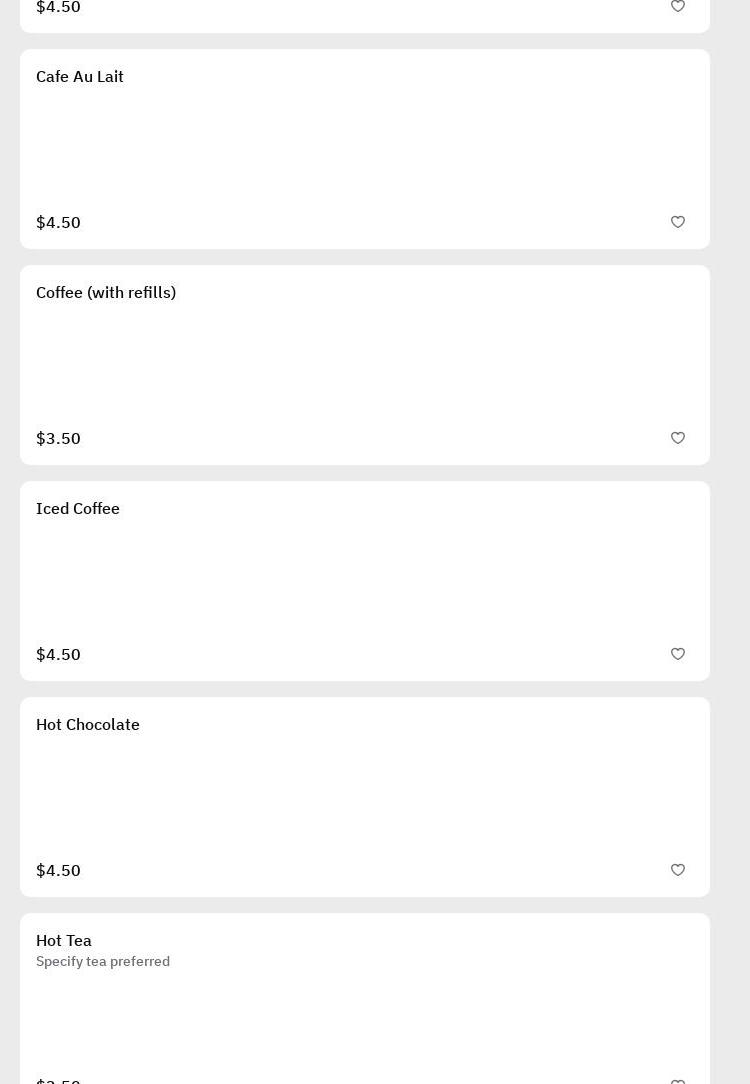Click the Hot Tea card body
The width and height of the screenshot is (750, 1084).
365,1015
